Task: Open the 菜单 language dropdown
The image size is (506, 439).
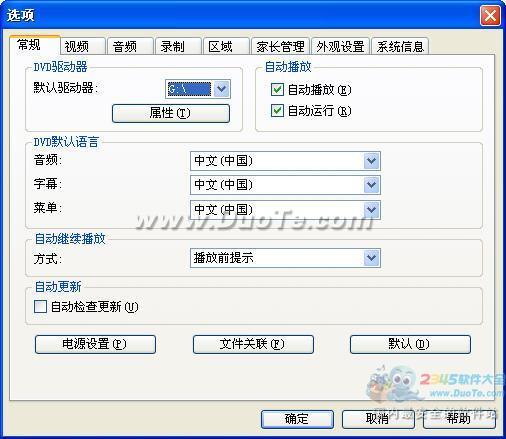Action: coord(285,210)
